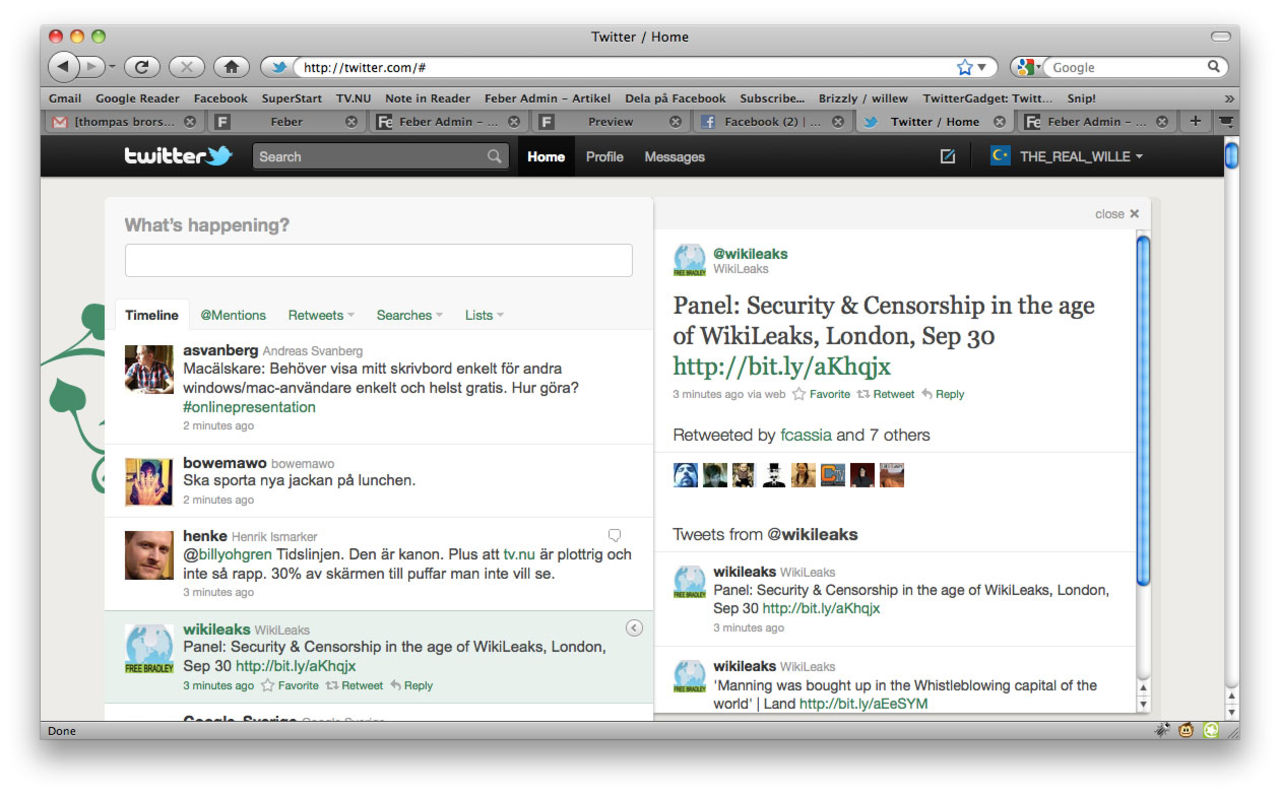Switch to the Timeline tab

click(152, 315)
